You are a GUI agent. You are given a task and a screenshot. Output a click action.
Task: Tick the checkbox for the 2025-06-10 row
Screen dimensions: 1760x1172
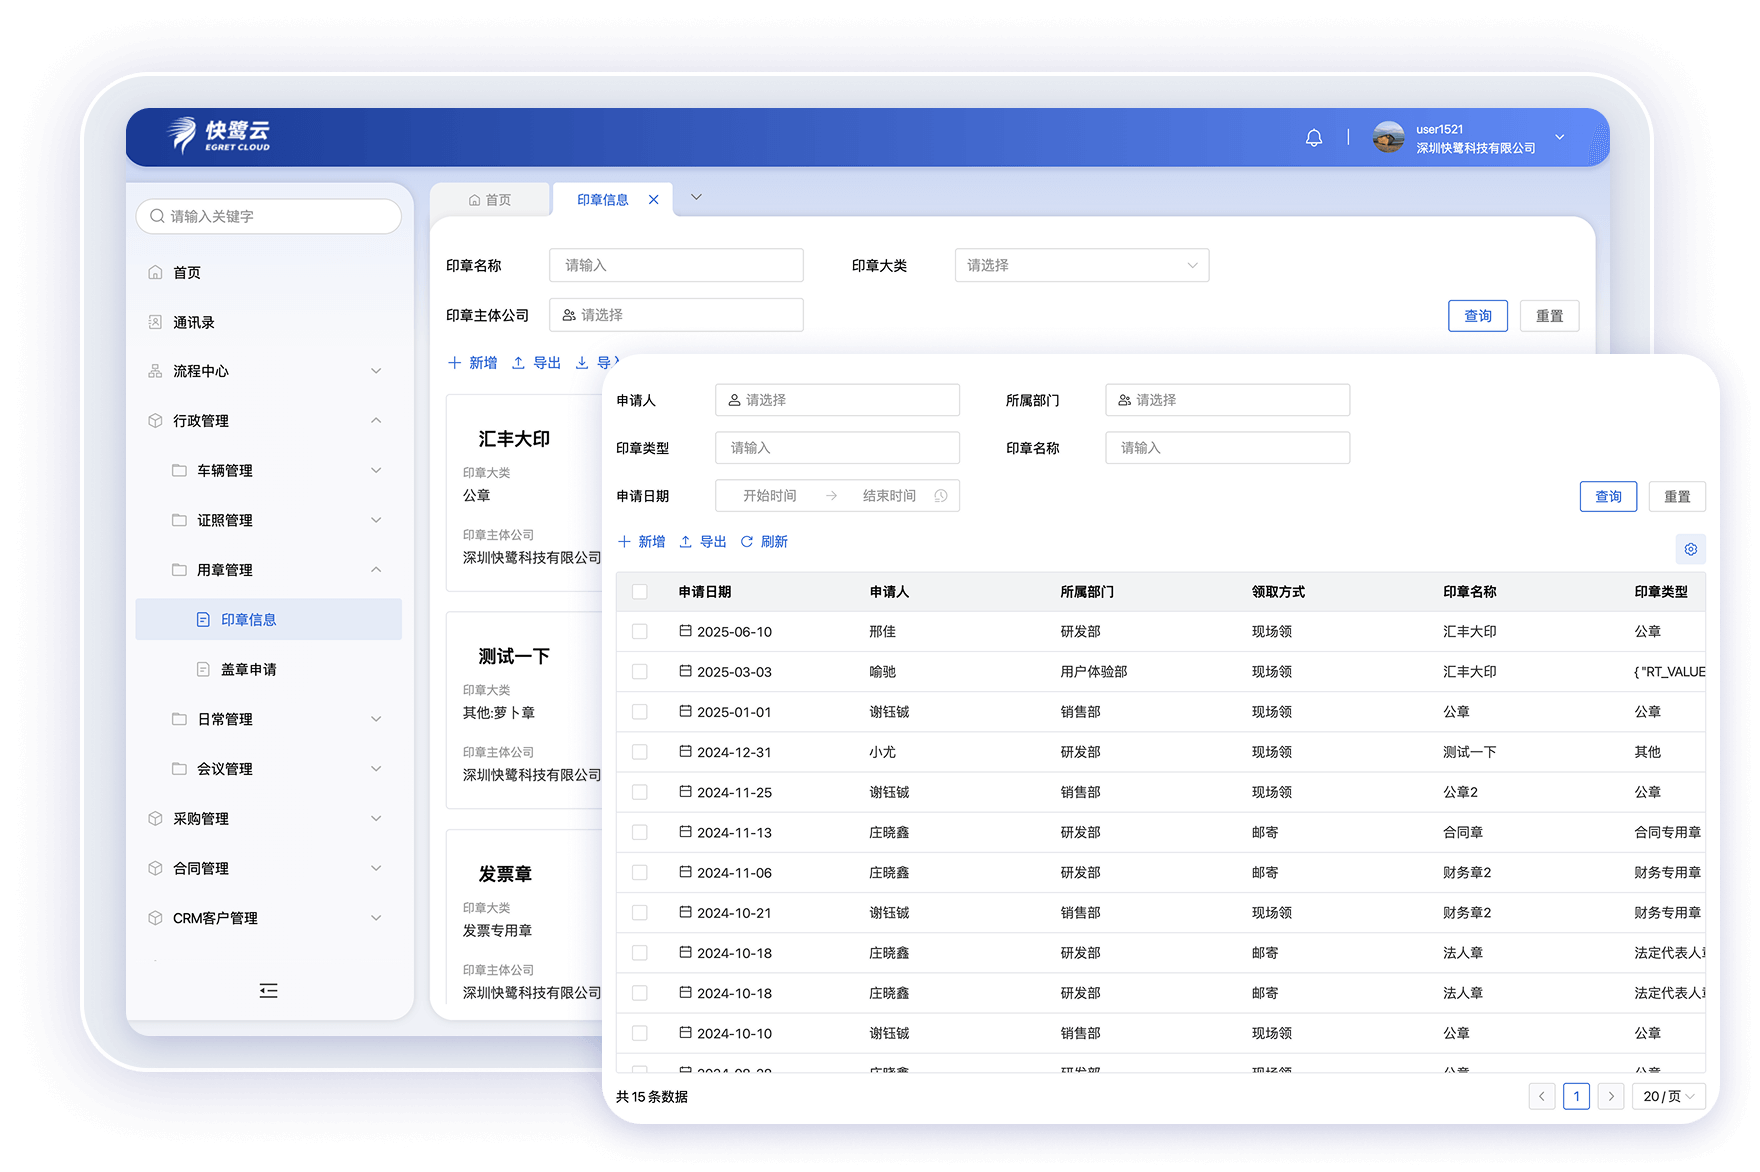coord(640,632)
